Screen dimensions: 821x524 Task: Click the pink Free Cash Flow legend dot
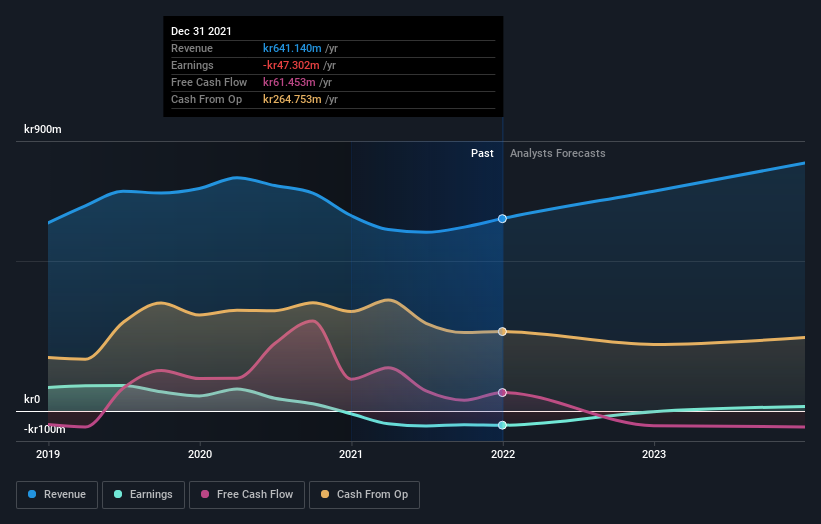205,494
